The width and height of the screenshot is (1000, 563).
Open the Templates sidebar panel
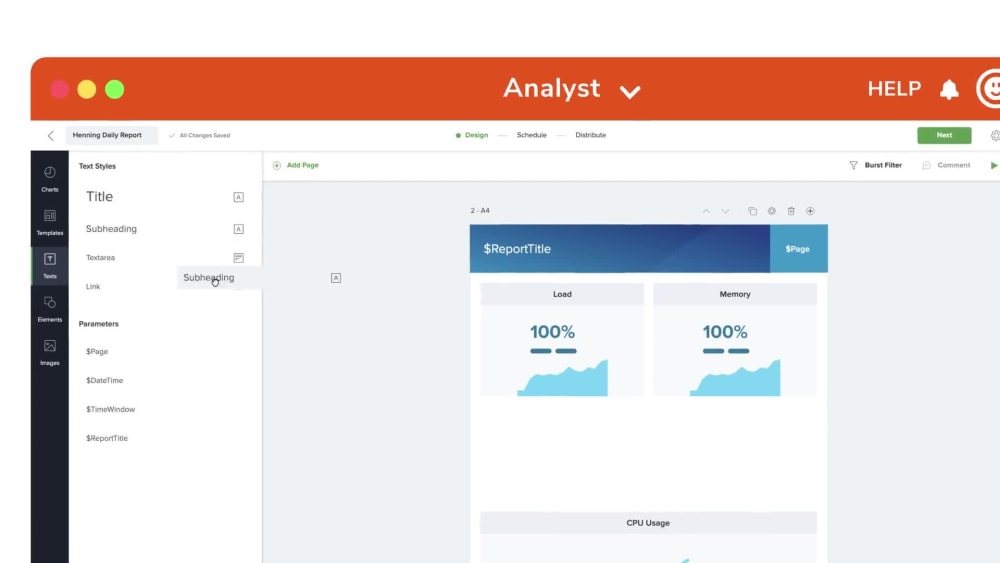point(50,223)
